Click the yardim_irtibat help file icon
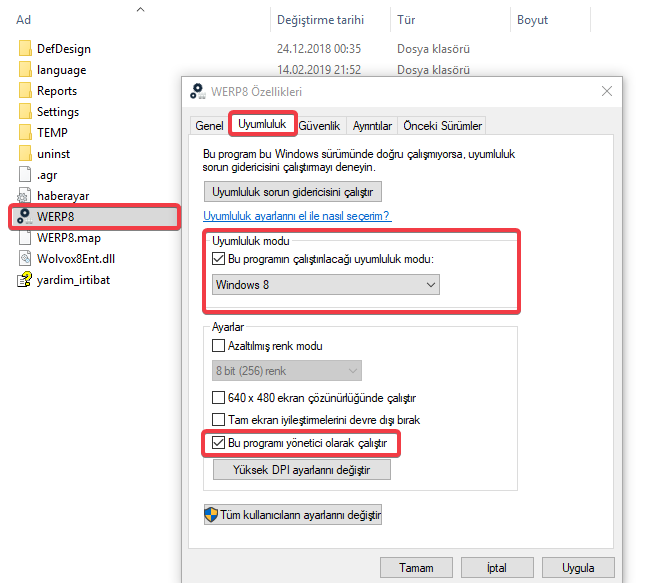This screenshot has height=583, width=671. tap(24, 280)
